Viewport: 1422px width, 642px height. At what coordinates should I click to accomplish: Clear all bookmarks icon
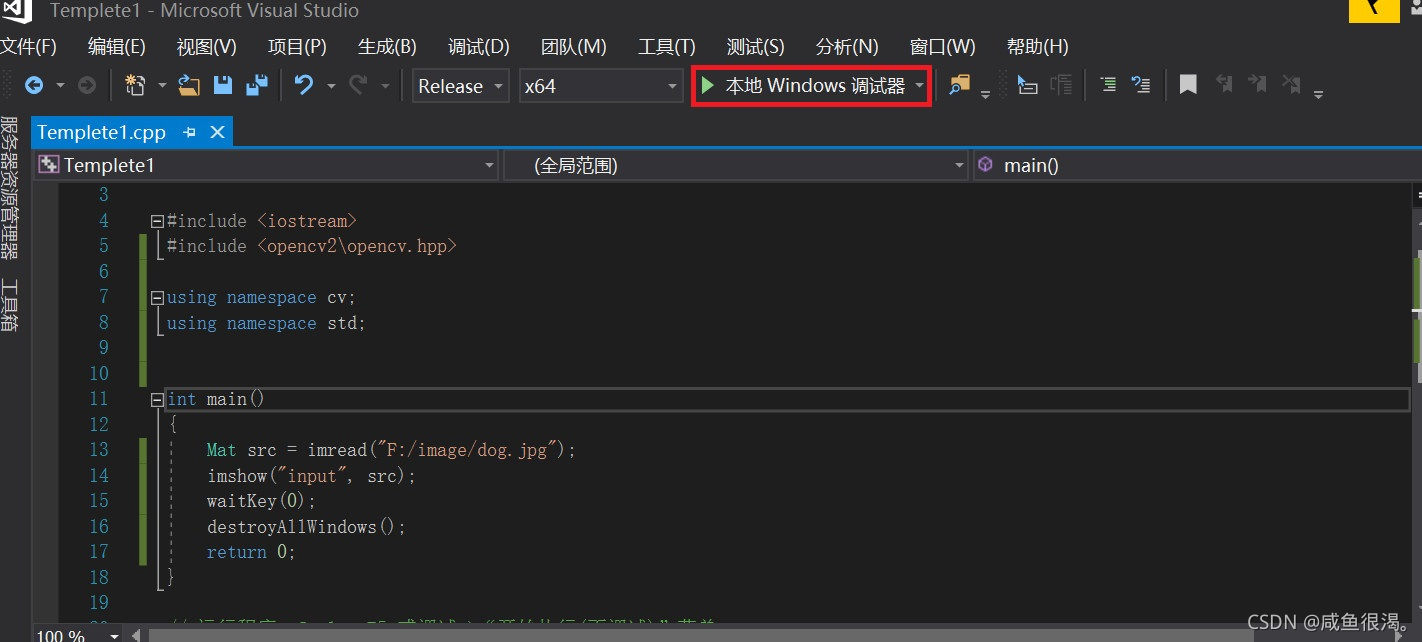tap(1292, 86)
